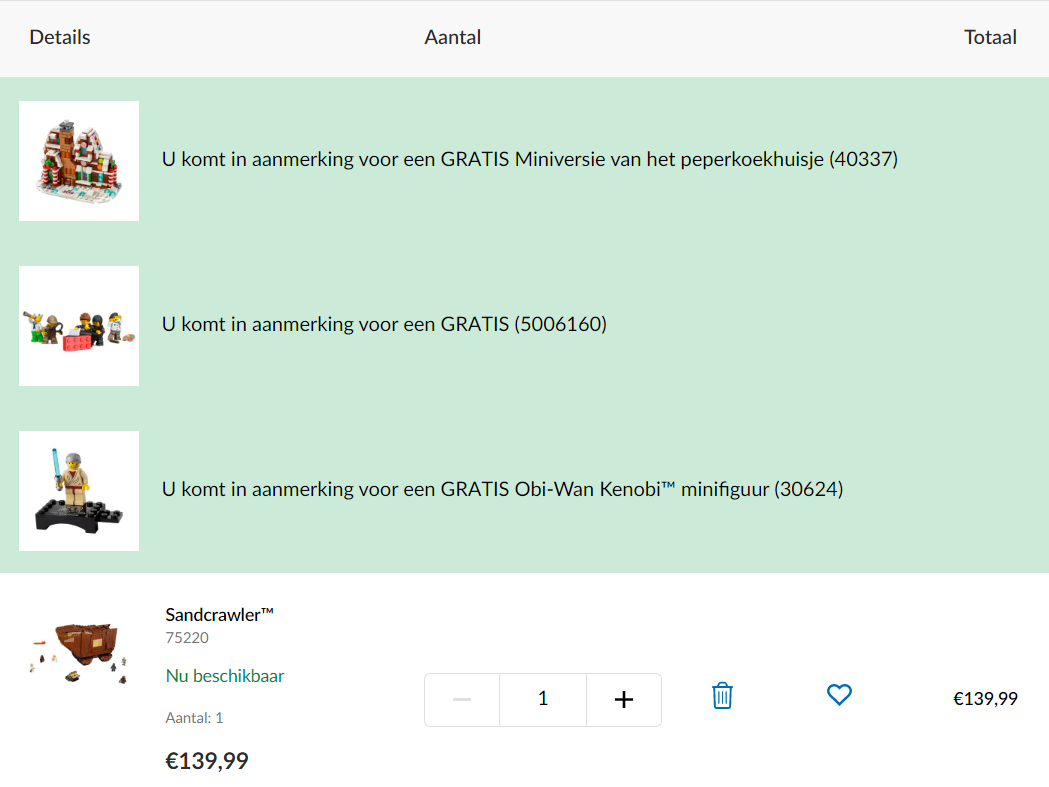Click the Obi-Wan Kenobi minifiguur (30624) offer text
1049x787 pixels.
pyautogui.click(x=502, y=489)
